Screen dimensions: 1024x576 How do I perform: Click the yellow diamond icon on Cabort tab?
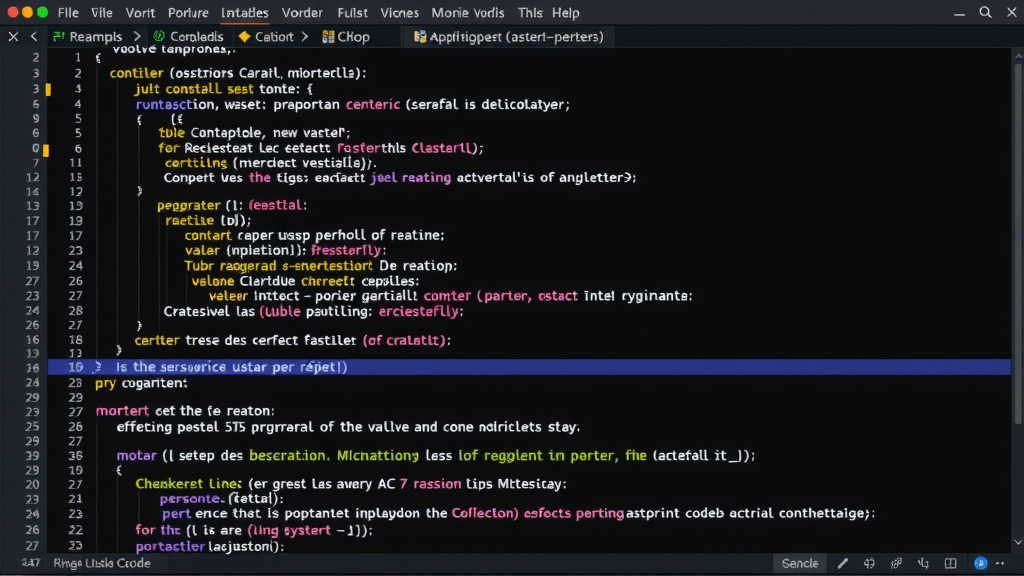[244, 37]
